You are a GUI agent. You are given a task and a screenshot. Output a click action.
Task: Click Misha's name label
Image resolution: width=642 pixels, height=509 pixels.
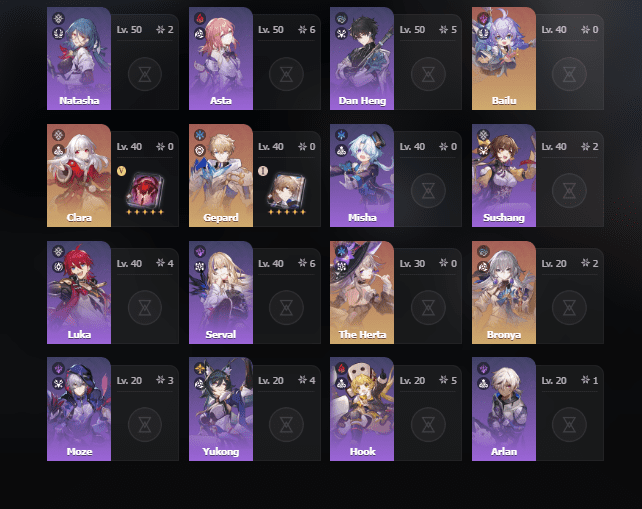[x=362, y=217]
